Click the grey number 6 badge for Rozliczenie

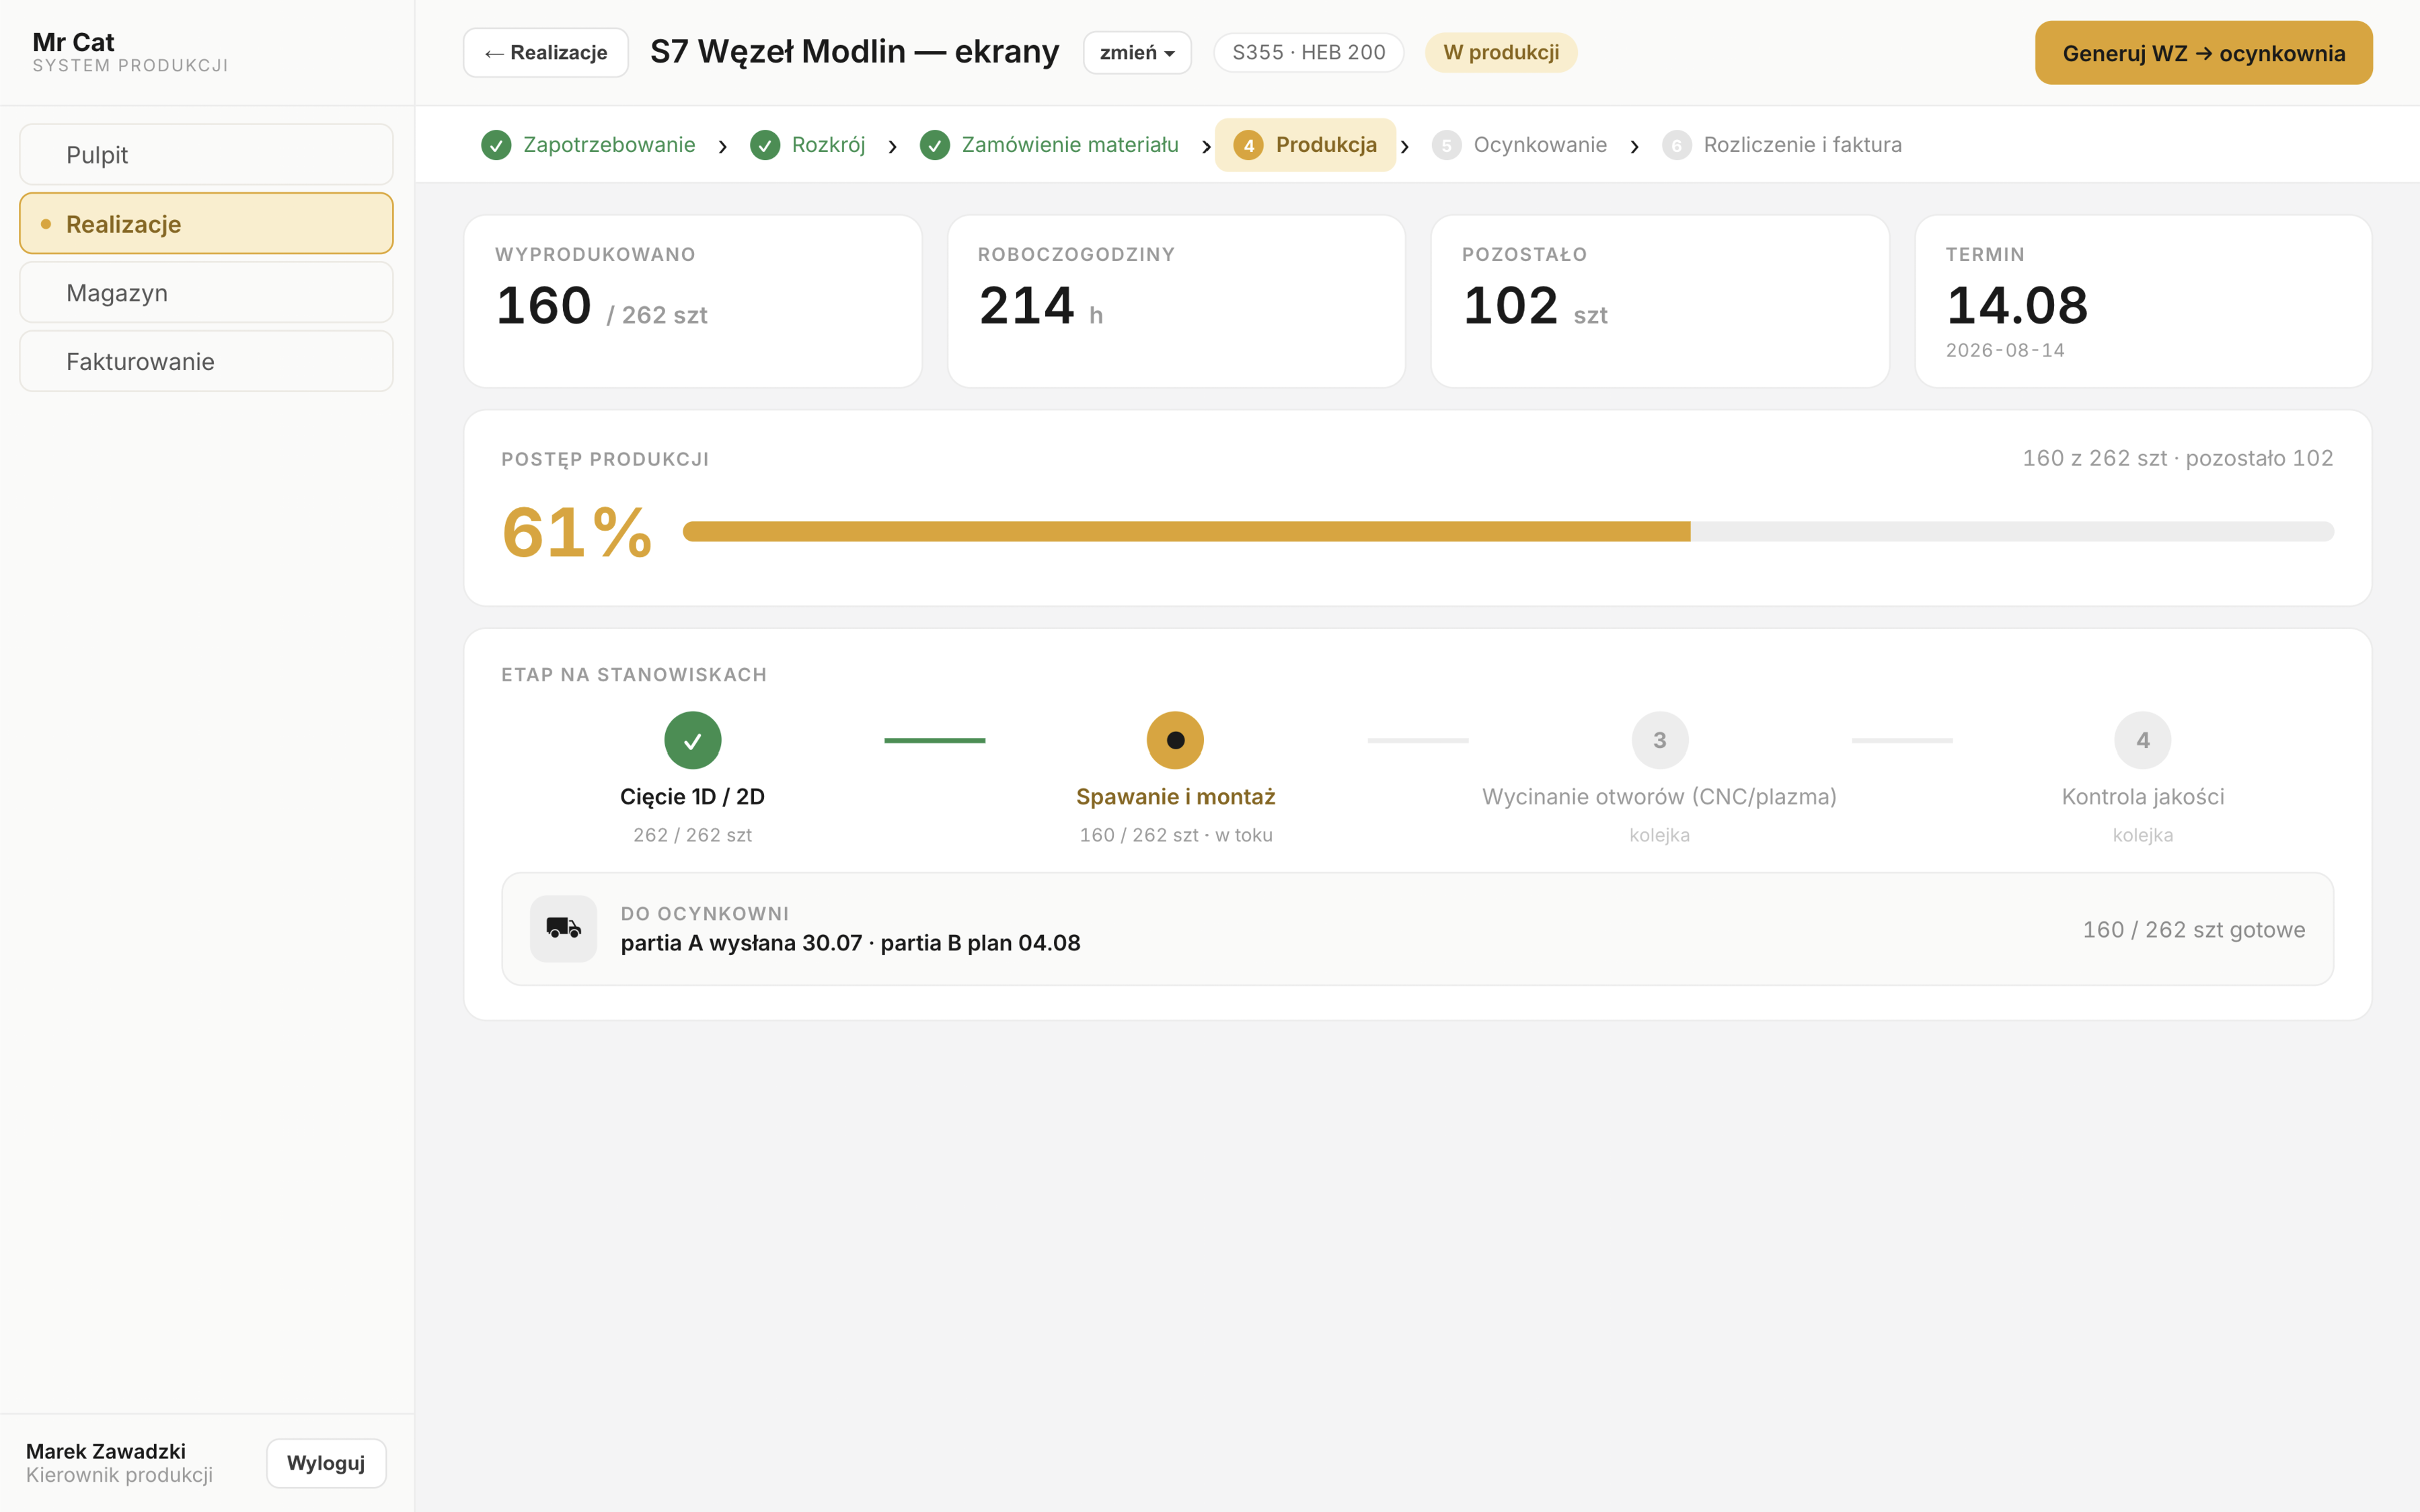1676,146
